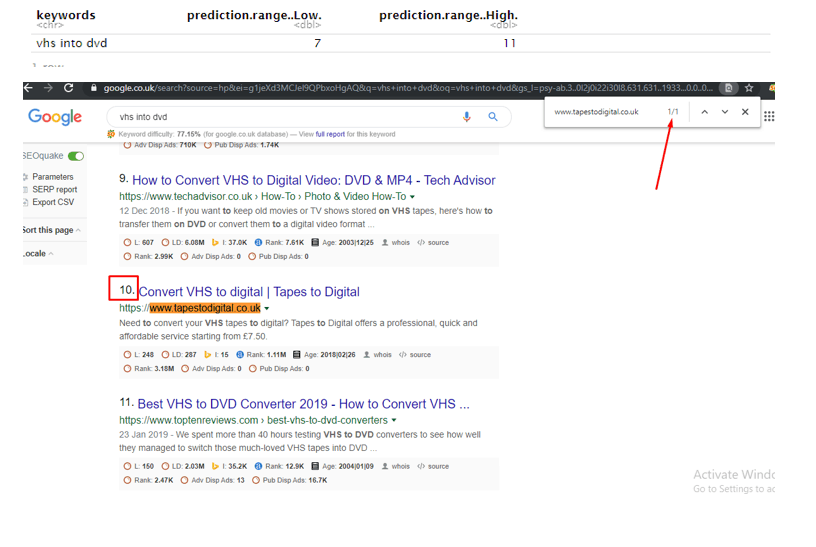Click source for the Tapes to Digital result
Image resolution: width=816 pixels, height=547 pixels.
click(x=415, y=355)
